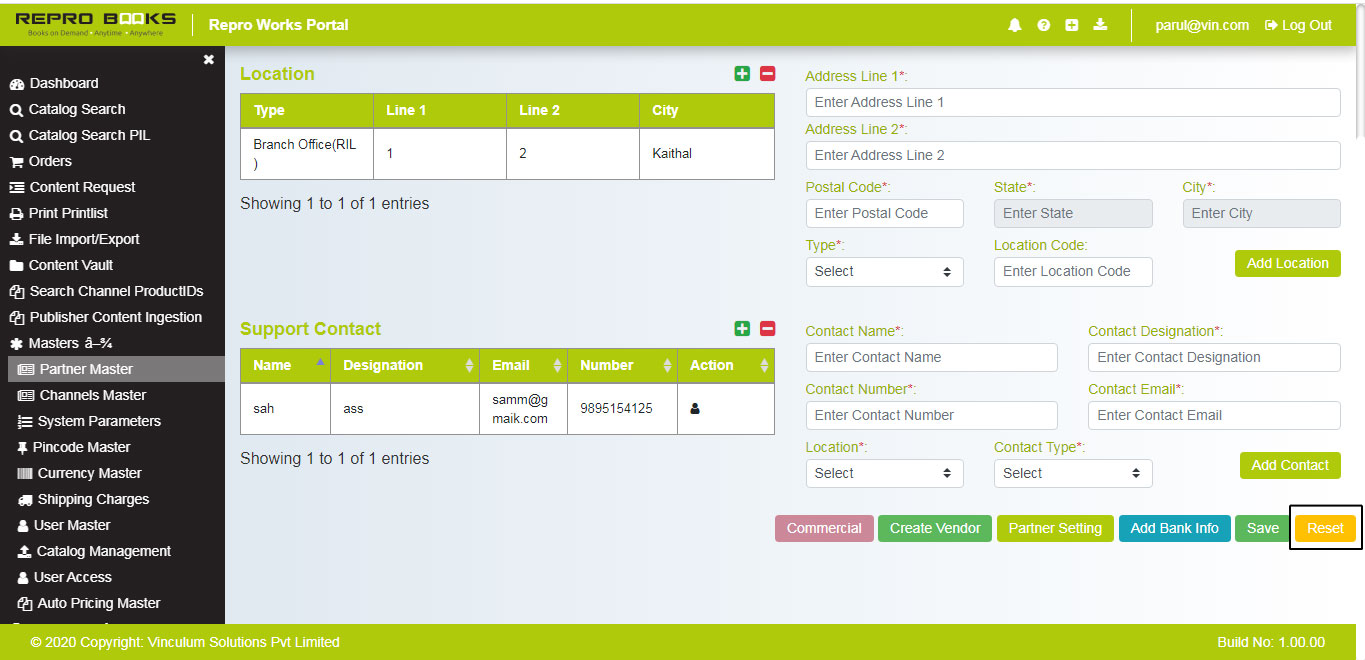Screen dimensions: 1365x660
Task: Close the sidebar with the X icon
Action: (x=208, y=60)
